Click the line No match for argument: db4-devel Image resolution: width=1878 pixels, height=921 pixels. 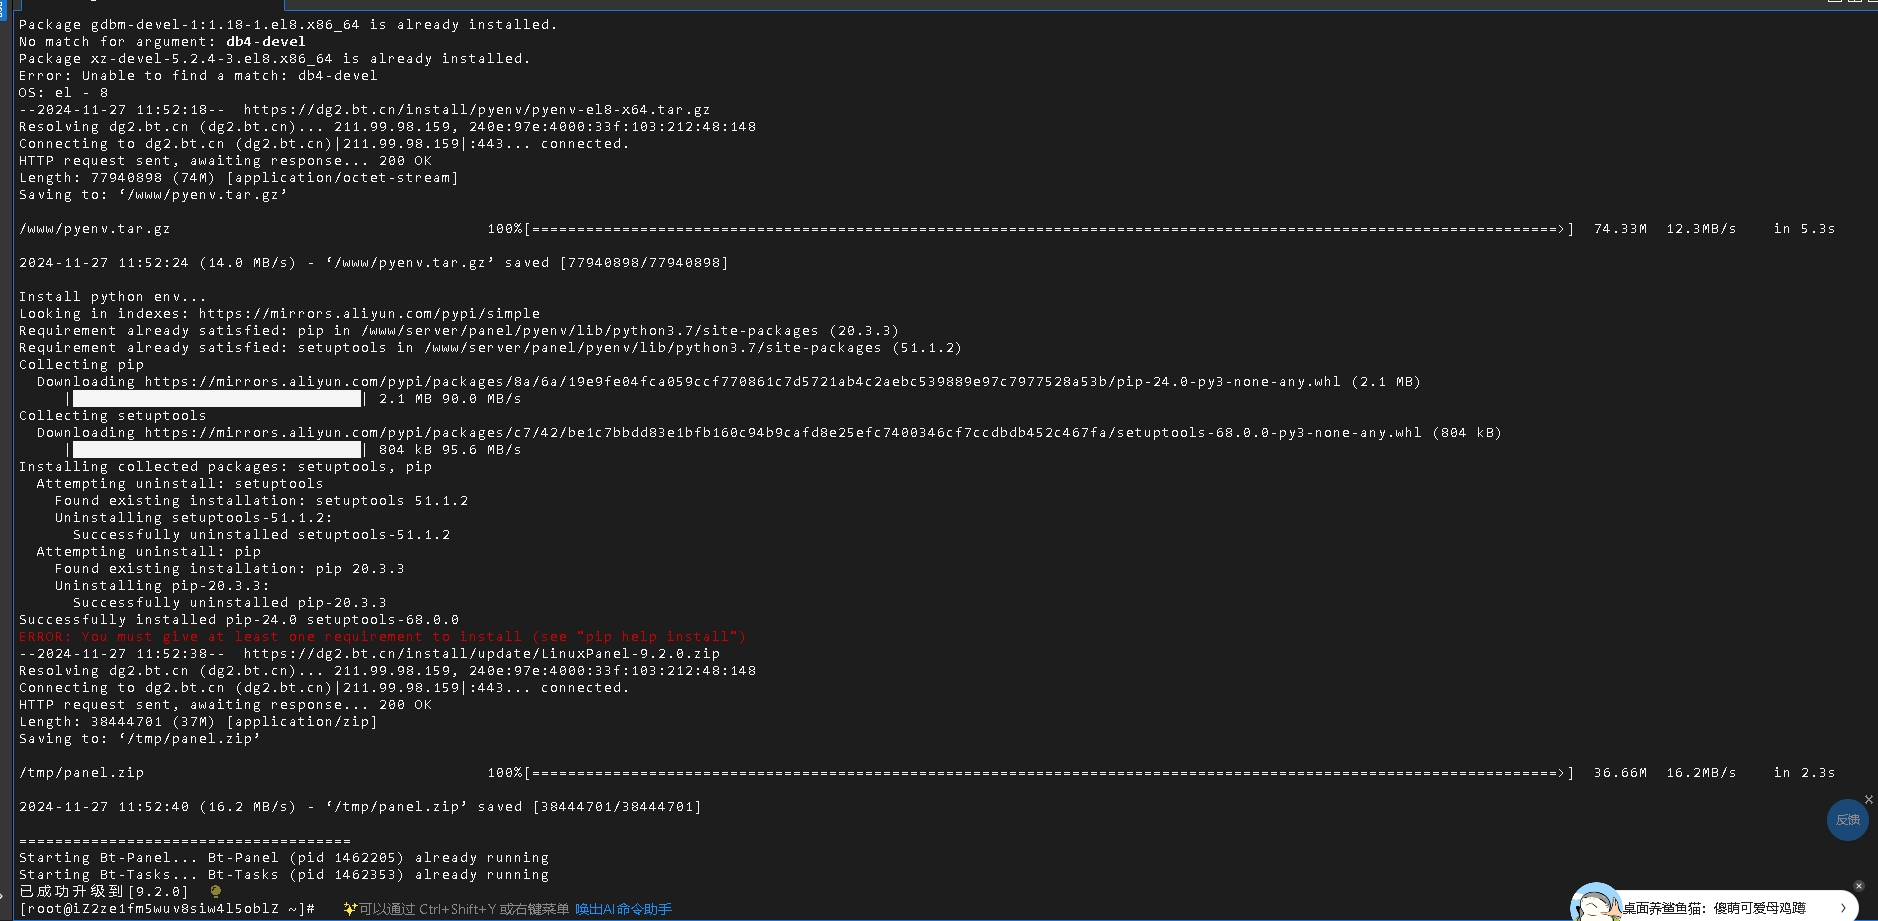click(x=162, y=41)
